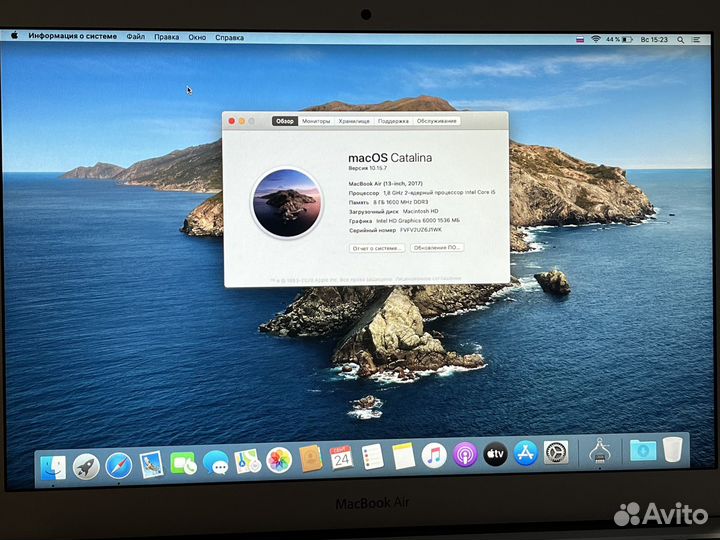720x540 pixels.
Task: Click the Отчет о системе button
Action: [377, 248]
